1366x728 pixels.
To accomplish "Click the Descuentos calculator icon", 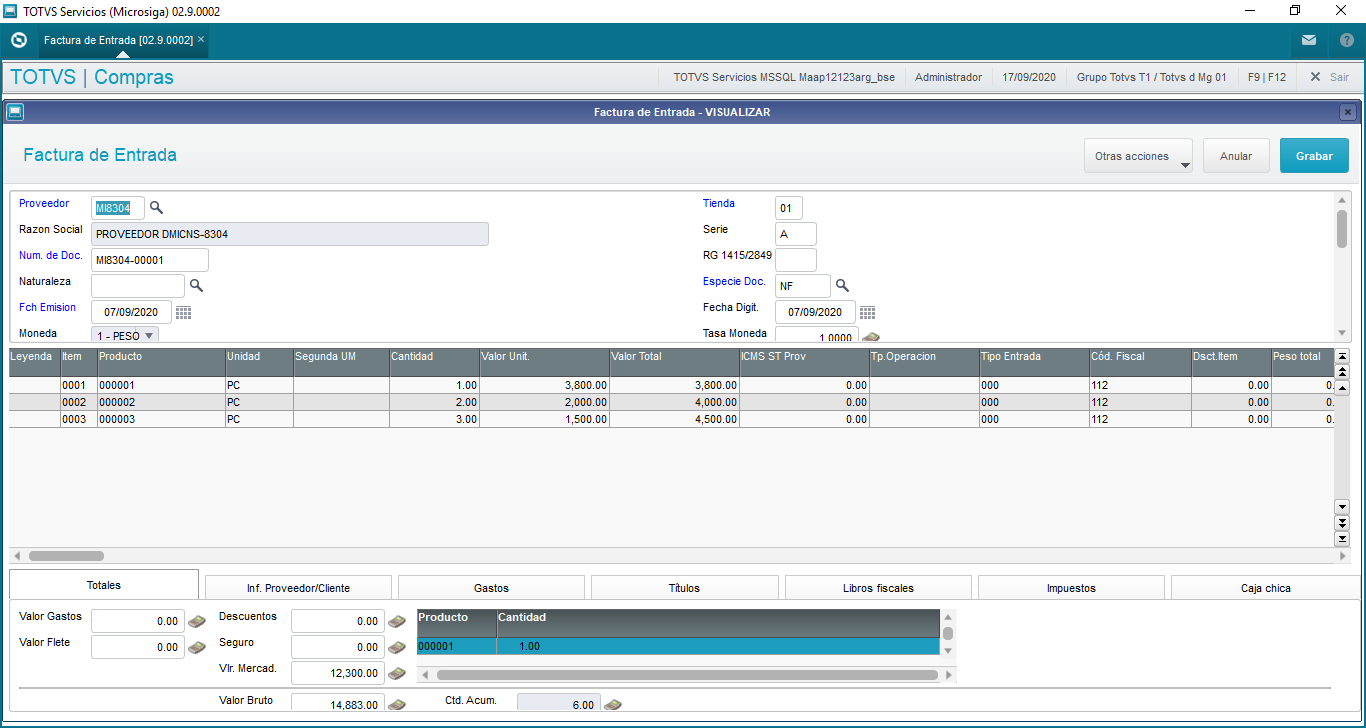I will pyautogui.click(x=397, y=621).
